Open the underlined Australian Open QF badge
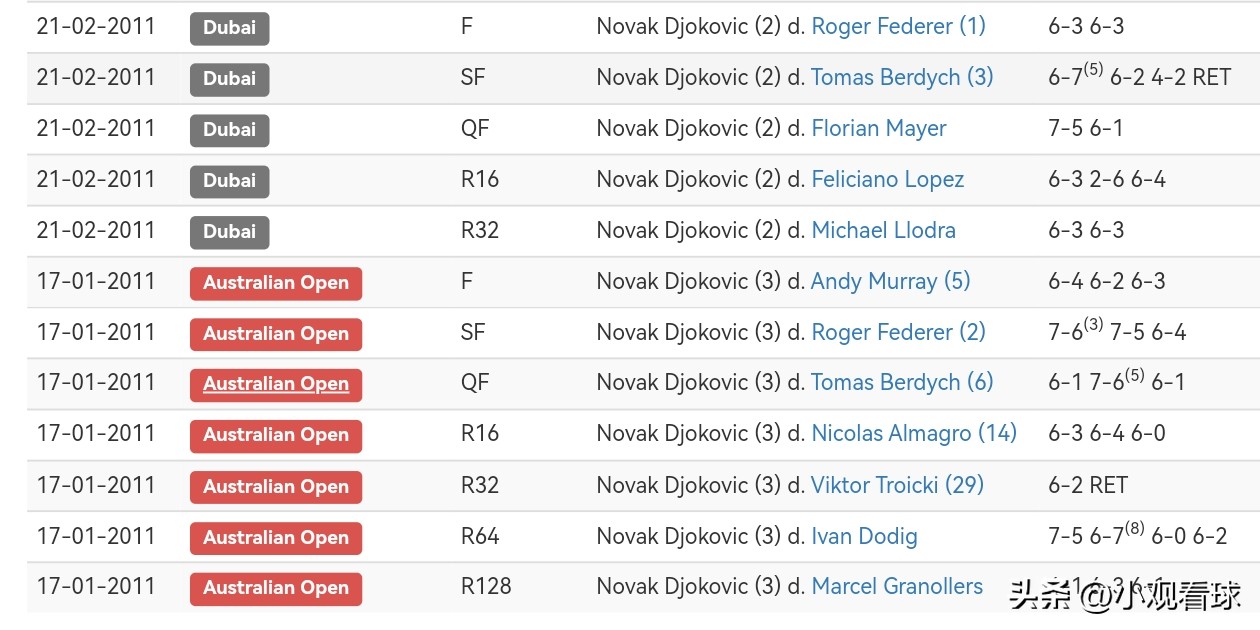Image resolution: width=1260 pixels, height=630 pixels. point(276,385)
